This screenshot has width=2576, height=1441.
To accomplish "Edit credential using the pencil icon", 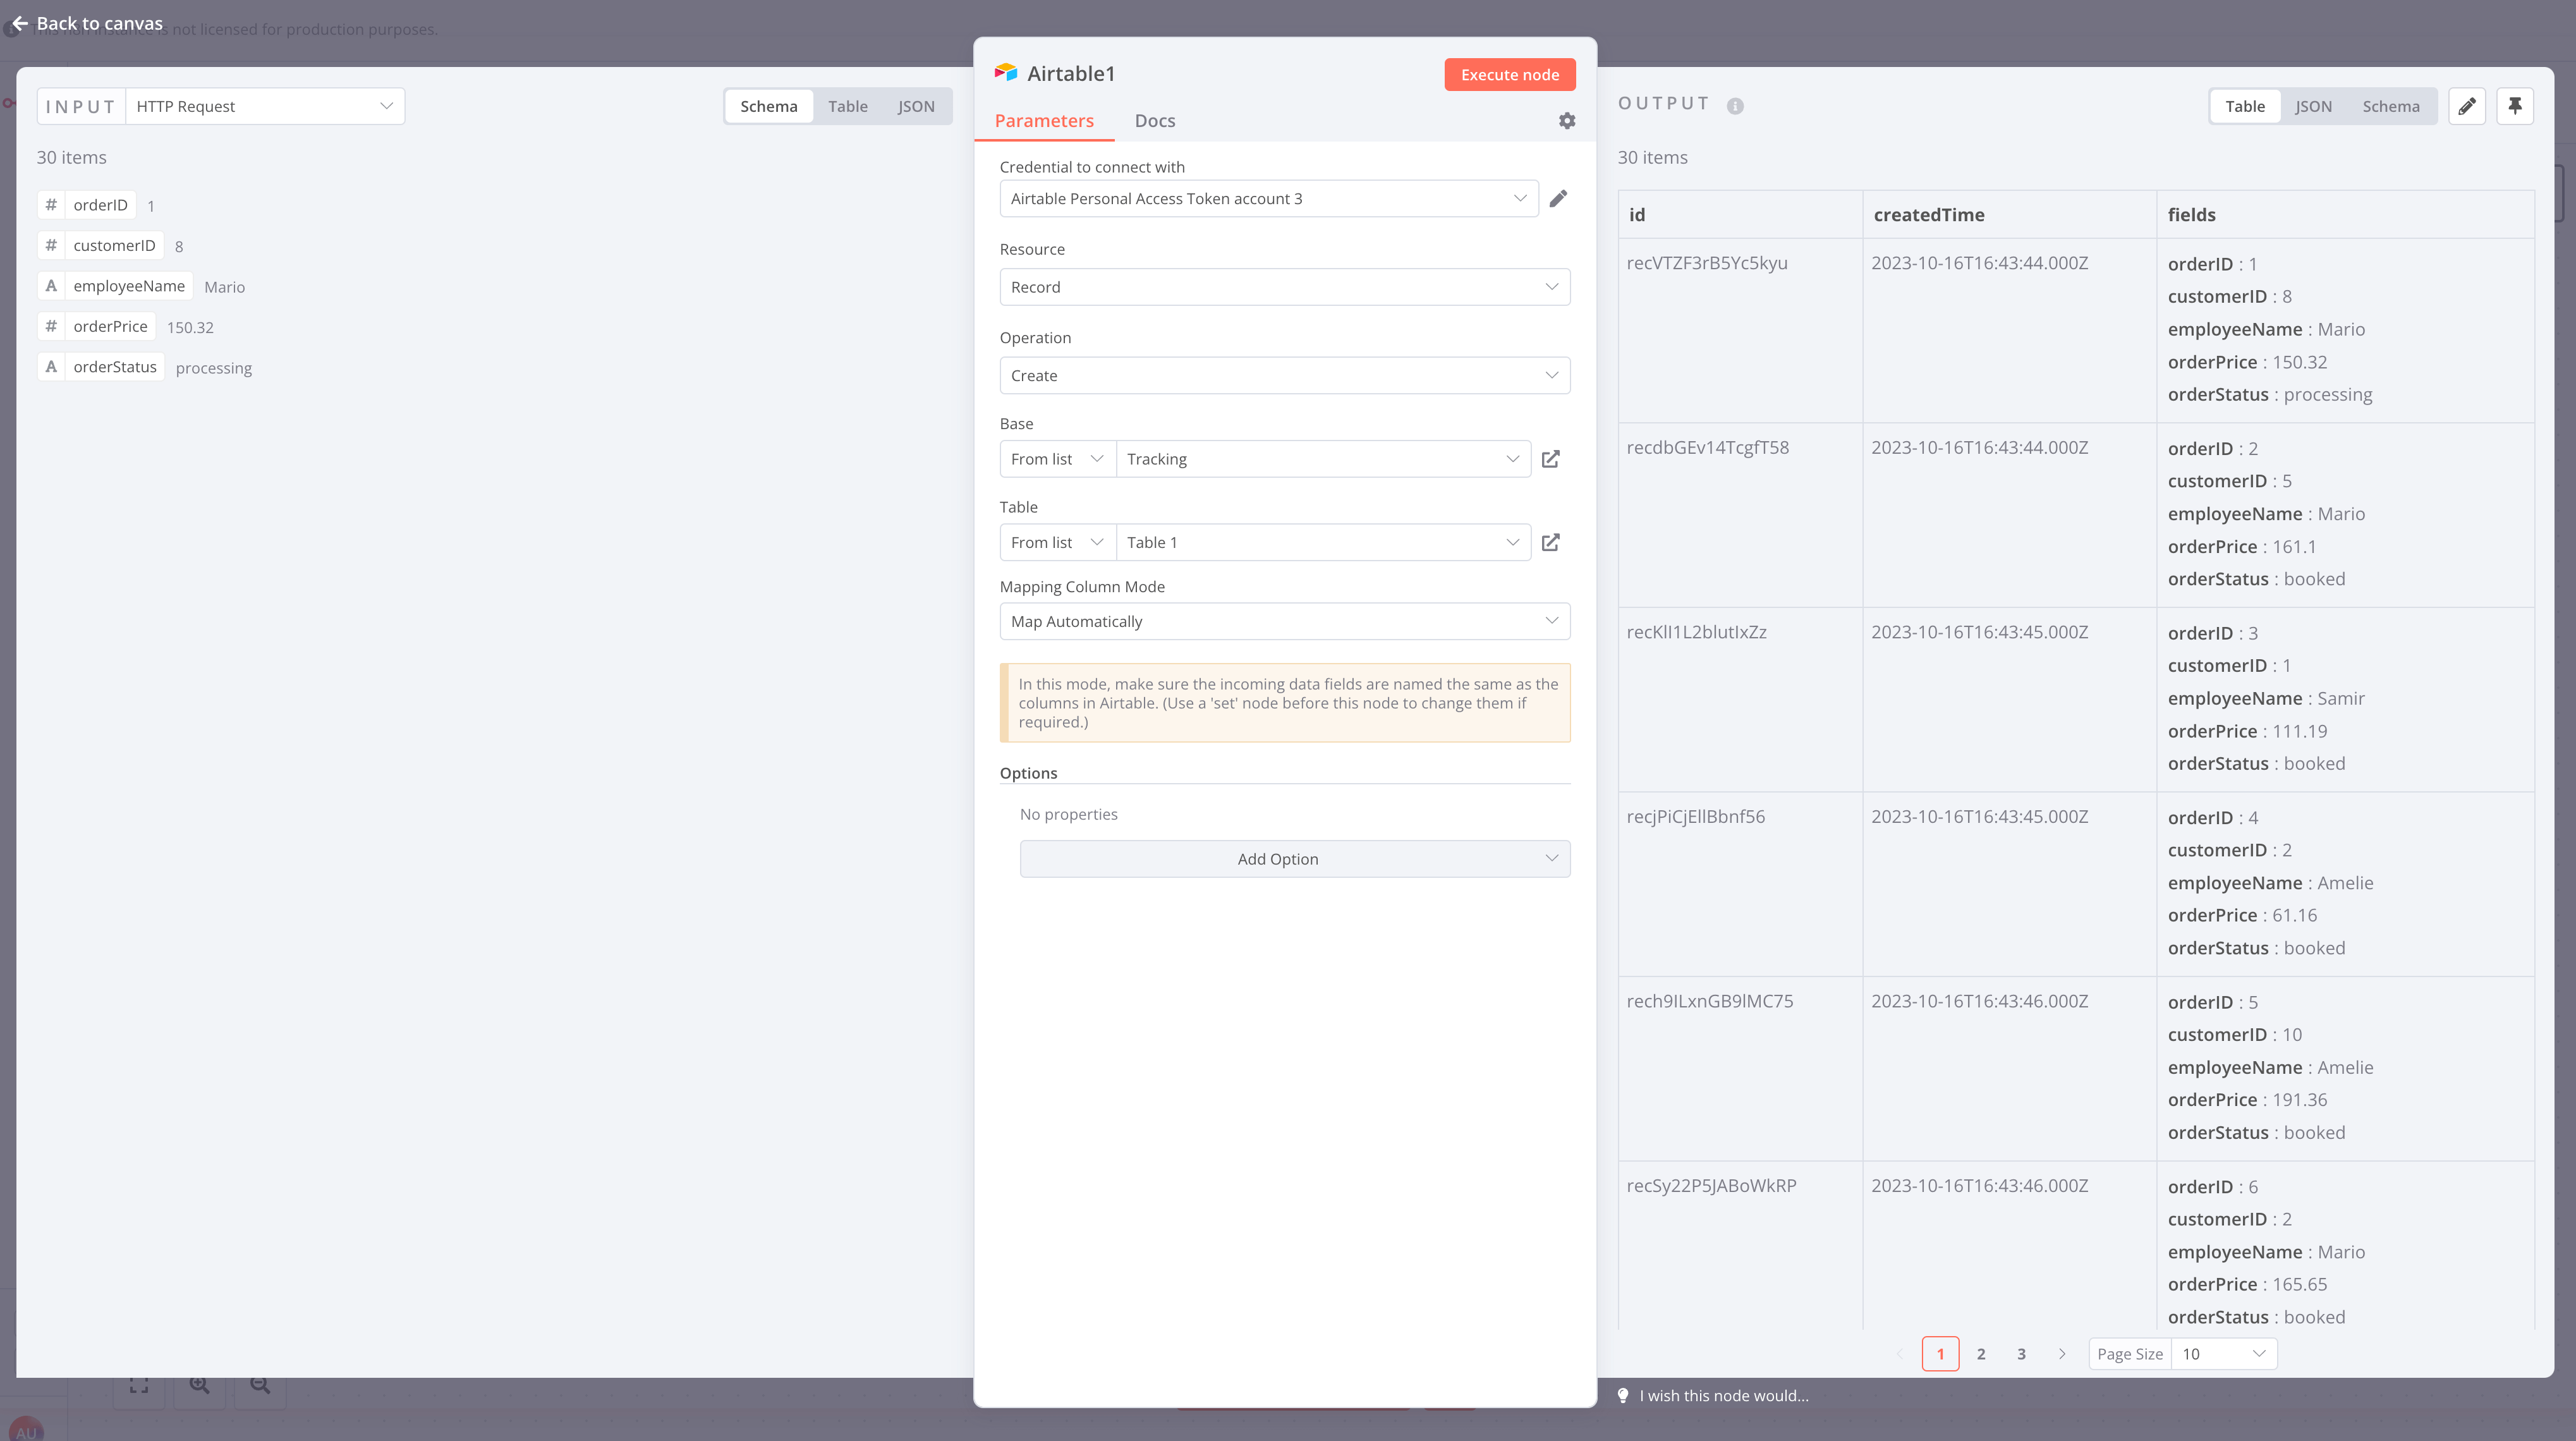I will coord(1558,198).
